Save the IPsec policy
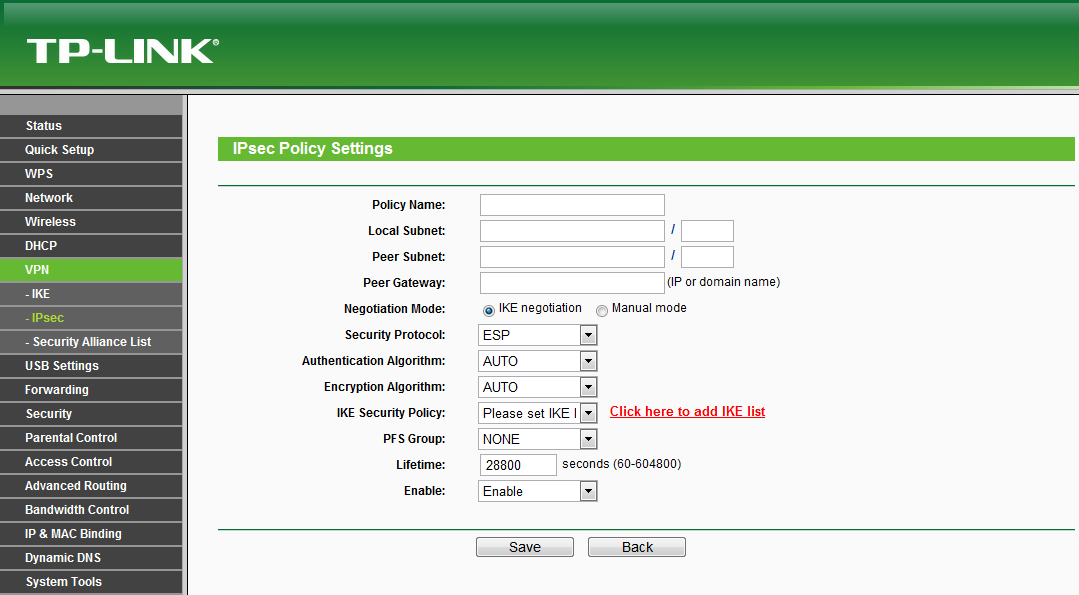 [x=525, y=547]
